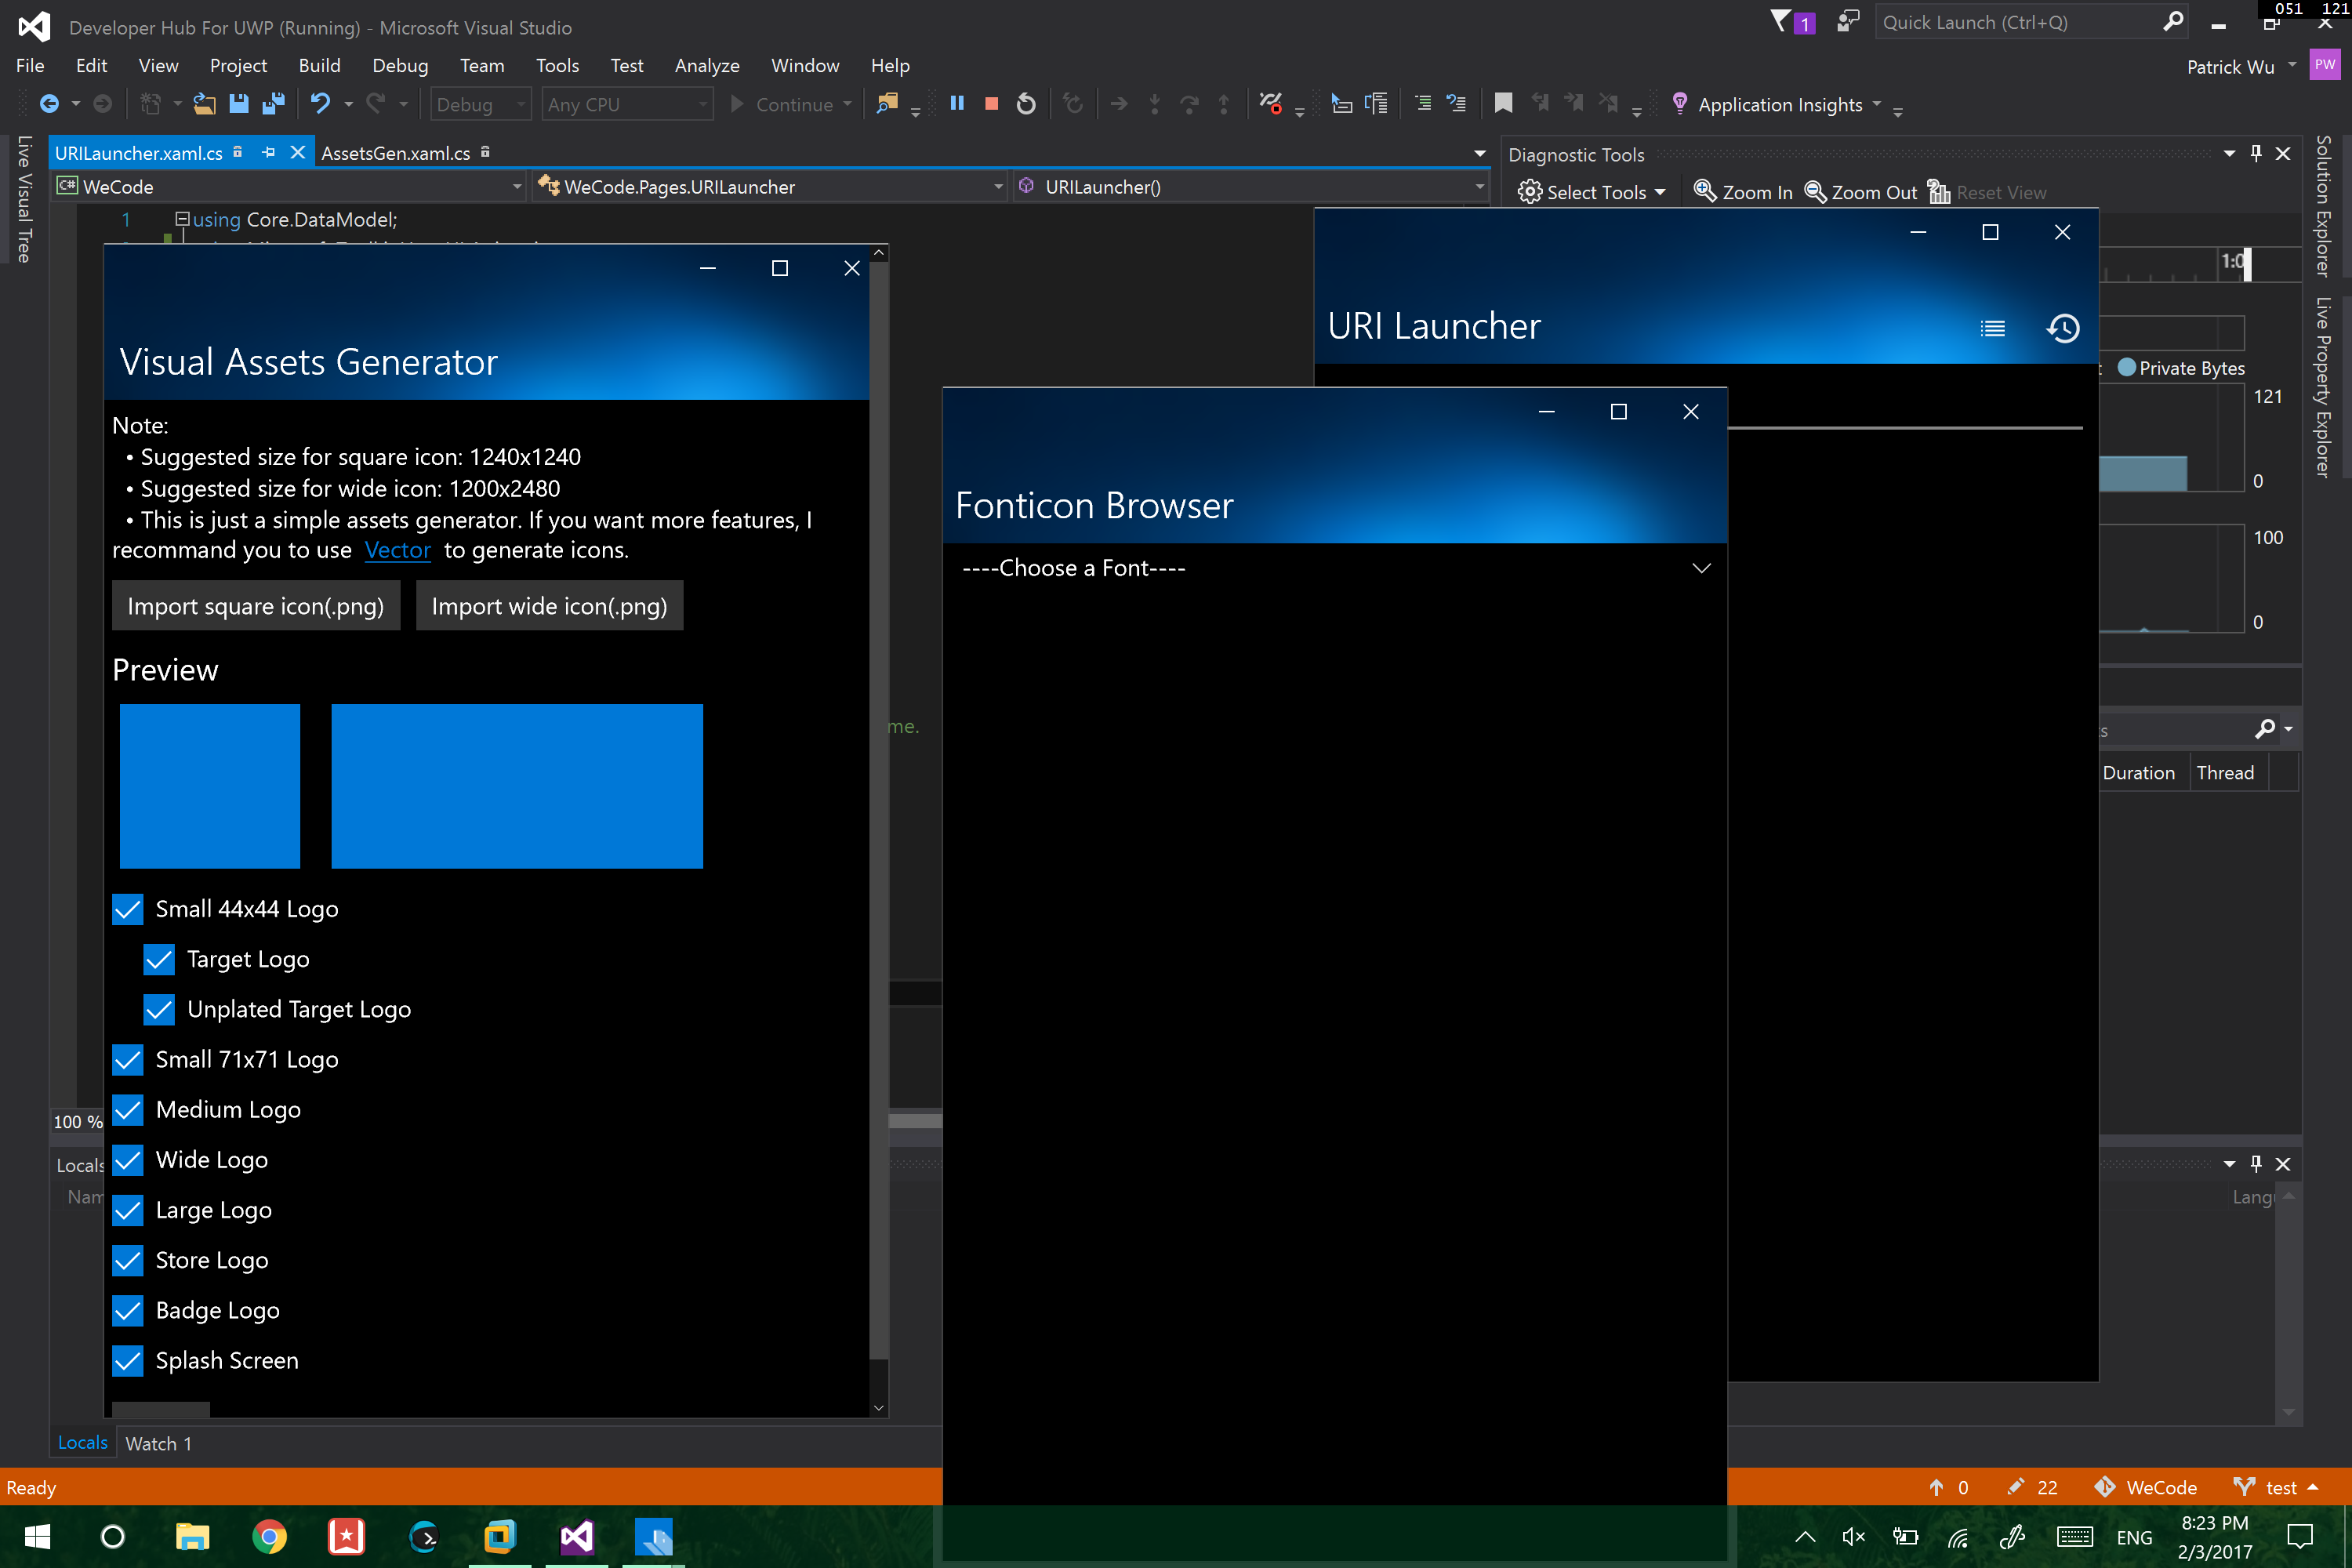Open the Analyze menu
The image size is (2352, 1568).
[x=707, y=65]
